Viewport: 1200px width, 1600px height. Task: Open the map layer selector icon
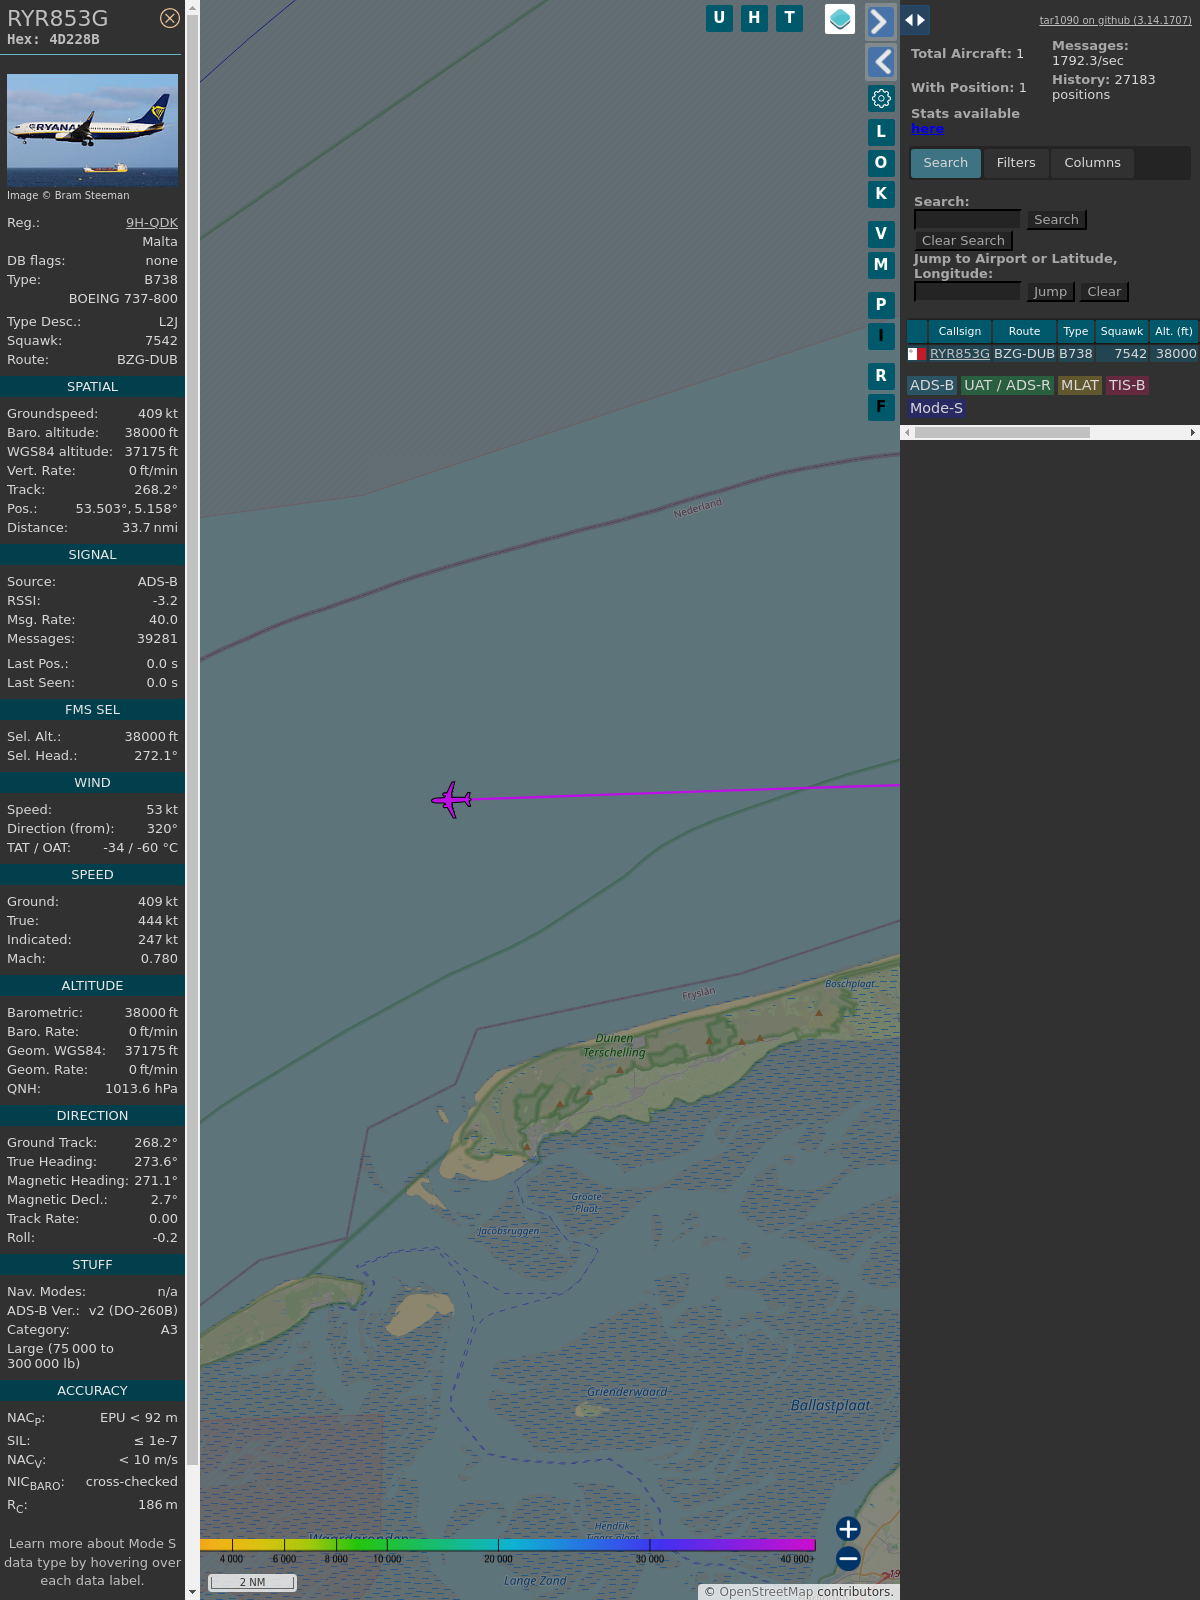[840, 19]
